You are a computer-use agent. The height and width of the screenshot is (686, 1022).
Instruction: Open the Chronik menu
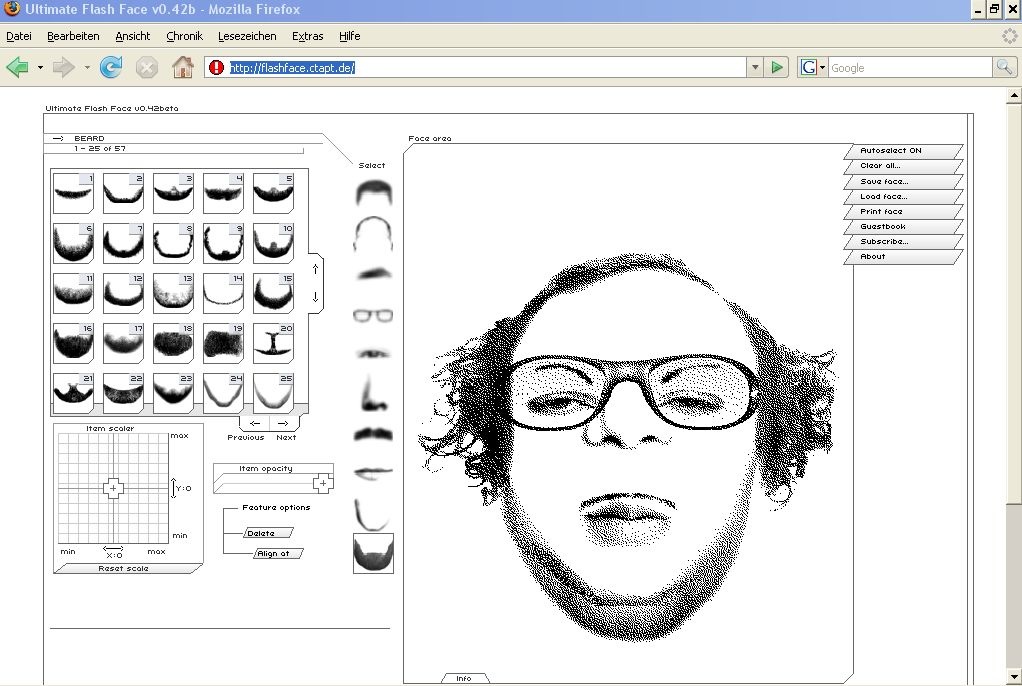coord(184,36)
